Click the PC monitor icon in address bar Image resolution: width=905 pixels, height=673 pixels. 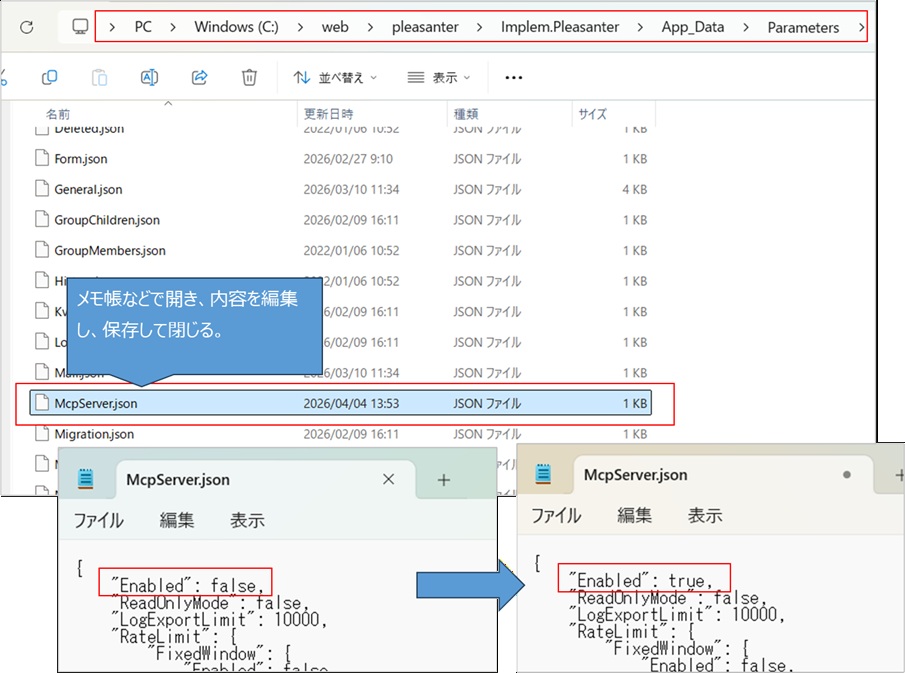pyautogui.click(x=81, y=27)
